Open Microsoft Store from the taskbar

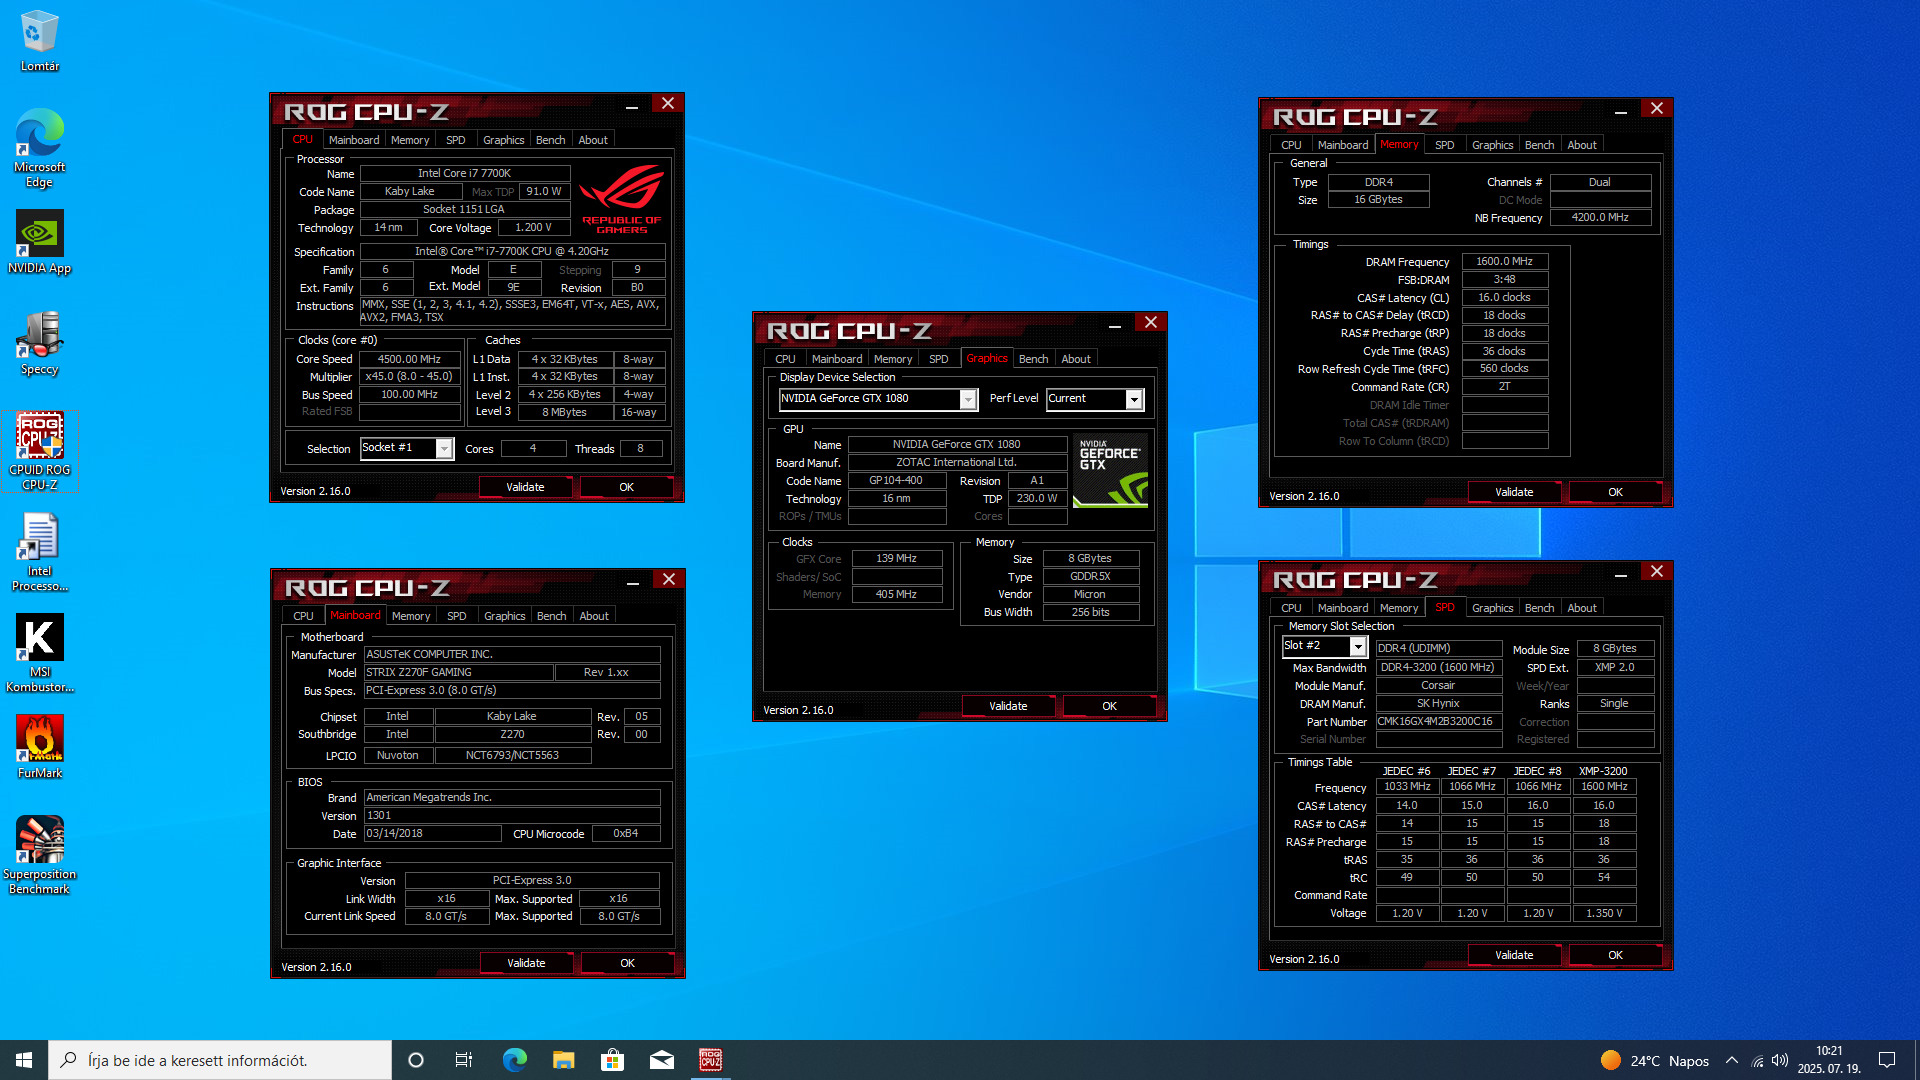pyautogui.click(x=612, y=1060)
